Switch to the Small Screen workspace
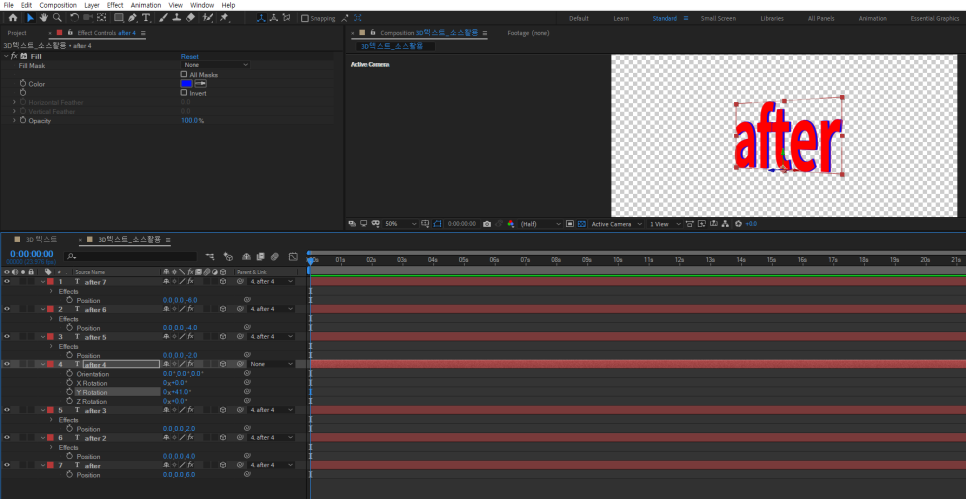The height and width of the screenshot is (499, 966). coord(718,18)
